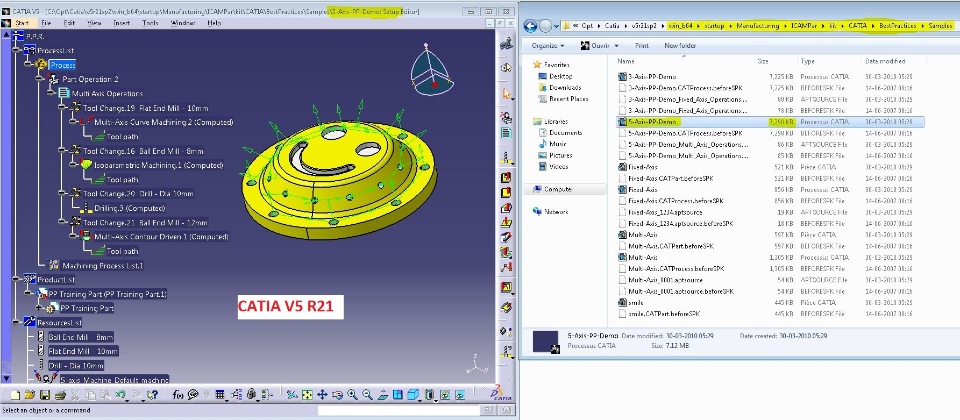Click the Back button in Explorer window
Viewport: 960px width, 420px height.
pos(530,26)
